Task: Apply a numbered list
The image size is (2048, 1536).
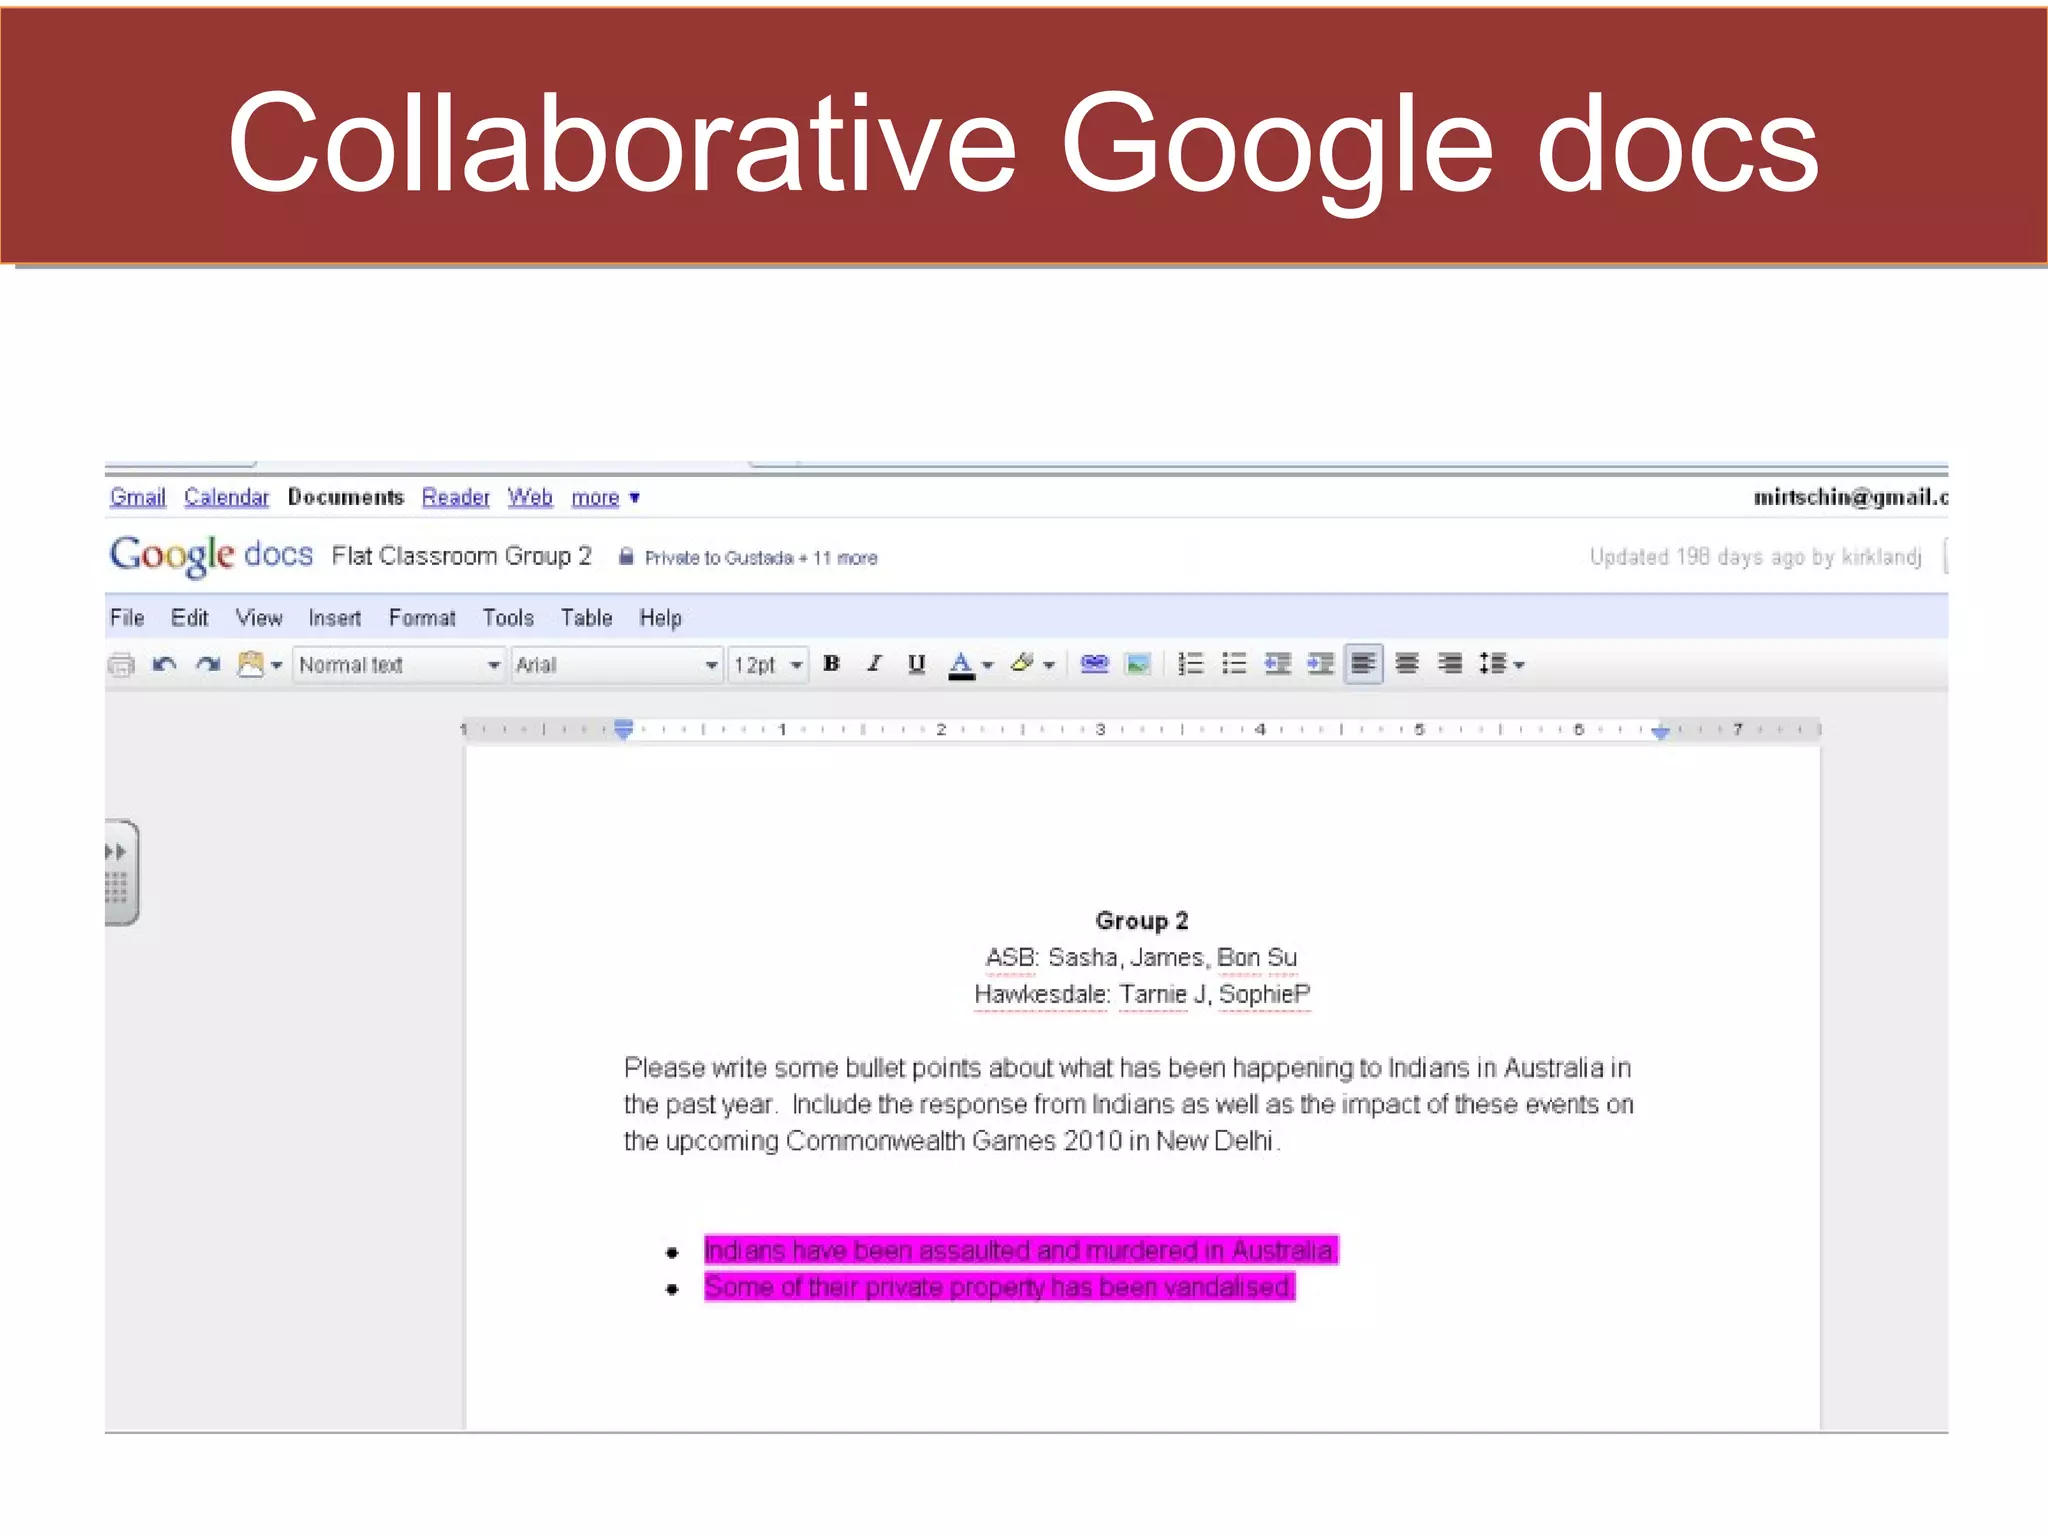Action: [1191, 664]
